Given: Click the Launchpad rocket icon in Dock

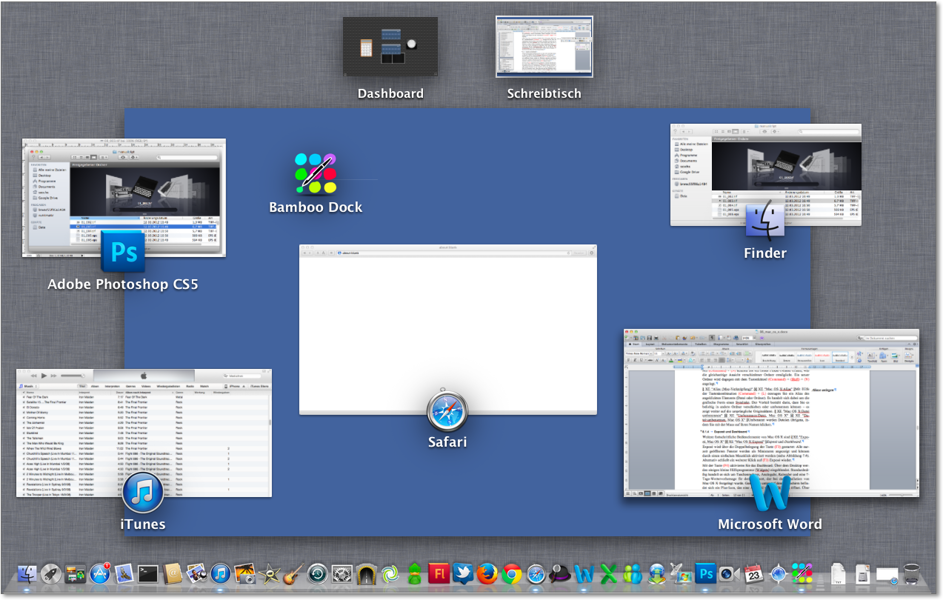Looking at the screenshot, I should [x=50, y=574].
